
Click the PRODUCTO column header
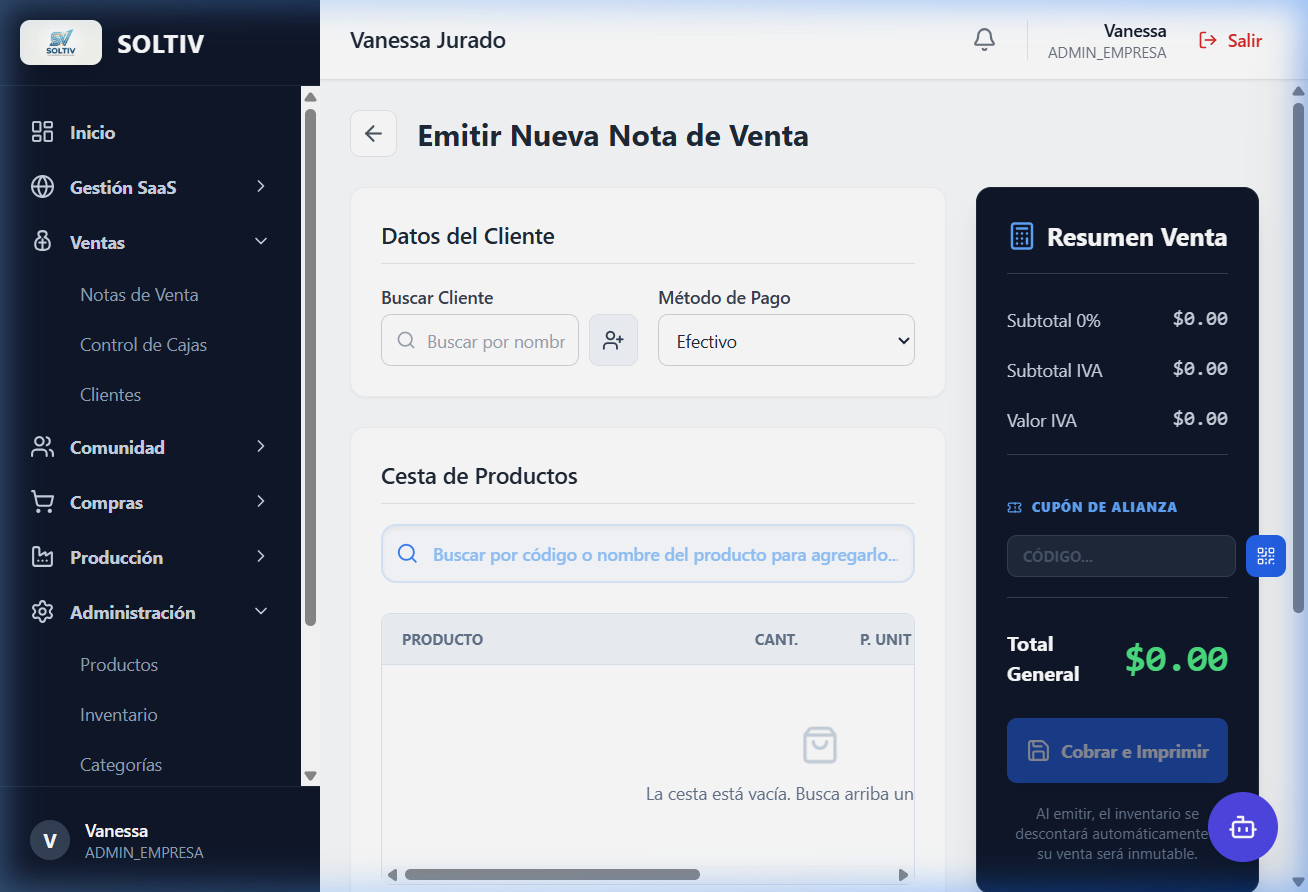(442, 640)
